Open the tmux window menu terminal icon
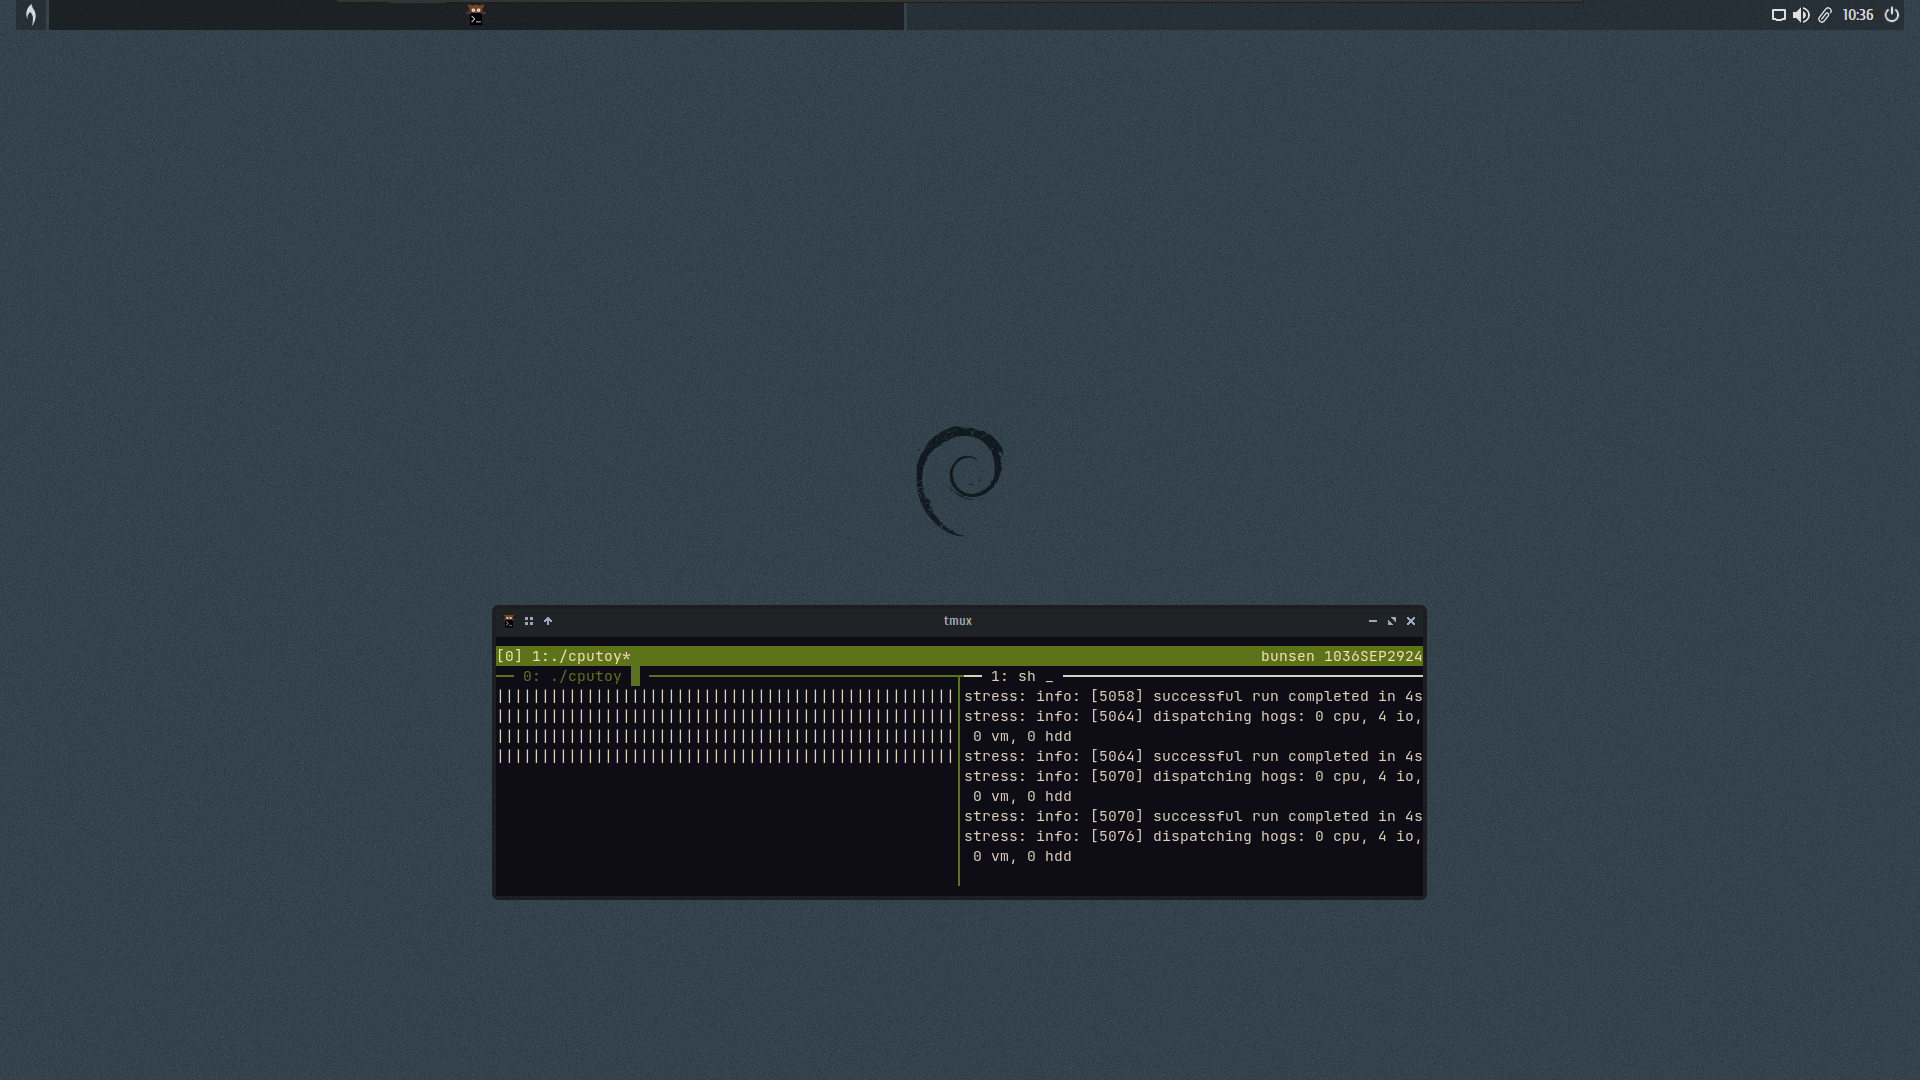The height and width of the screenshot is (1080, 1920). pos(509,621)
